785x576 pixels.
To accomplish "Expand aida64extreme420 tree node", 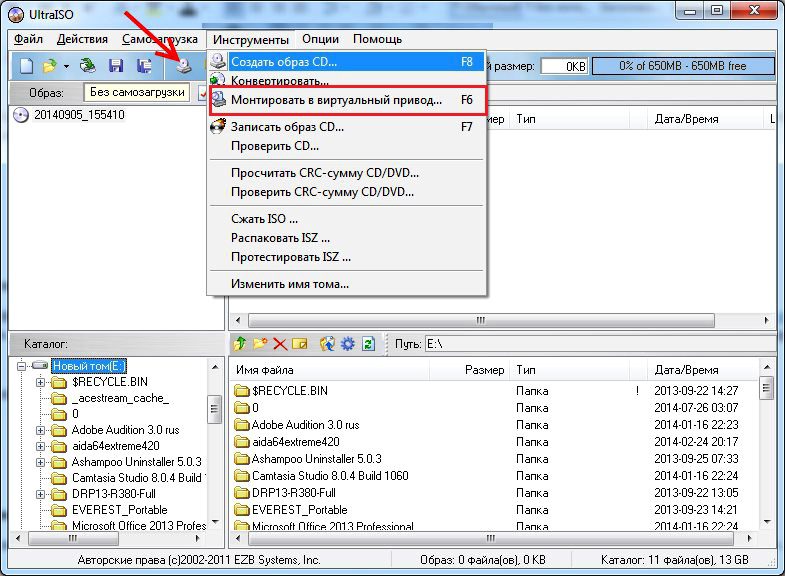I will (41, 446).
